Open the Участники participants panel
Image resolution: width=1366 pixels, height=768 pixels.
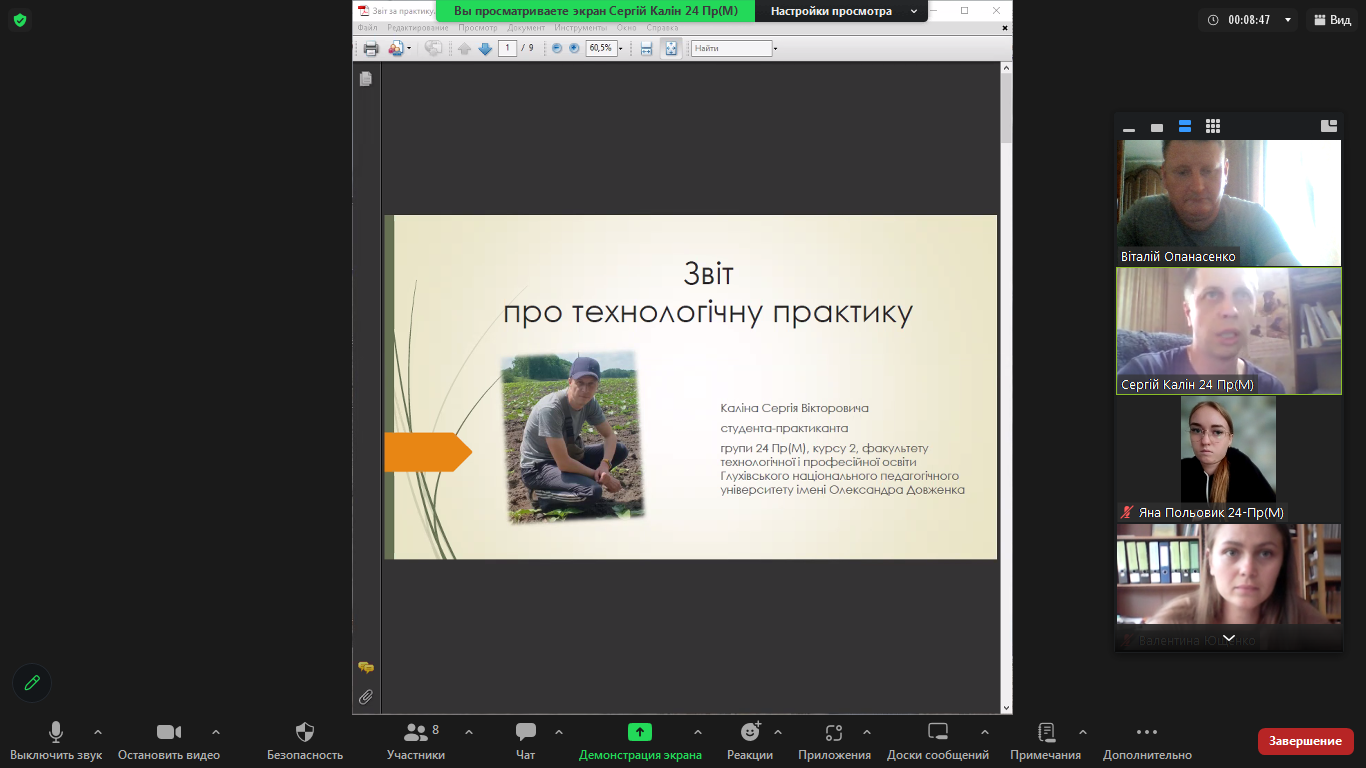point(416,741)
